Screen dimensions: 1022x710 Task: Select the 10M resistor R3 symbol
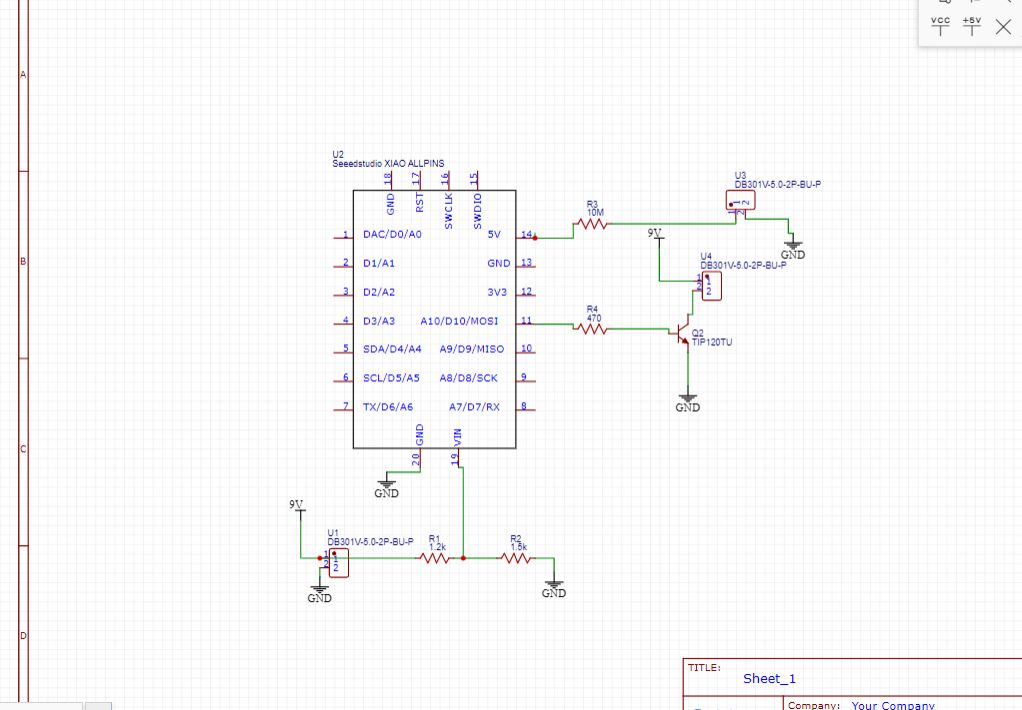pos(592,224)
